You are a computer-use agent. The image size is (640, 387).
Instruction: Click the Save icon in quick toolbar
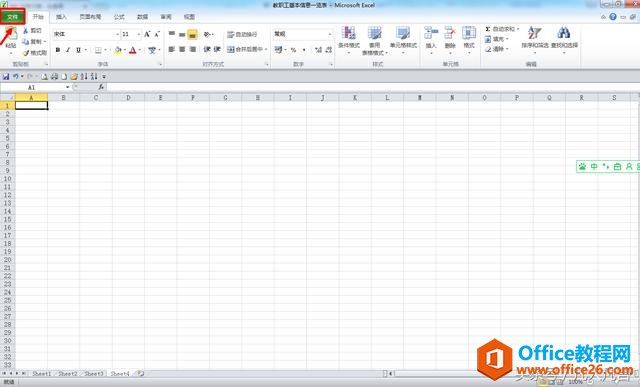click(x=6, y=76)
